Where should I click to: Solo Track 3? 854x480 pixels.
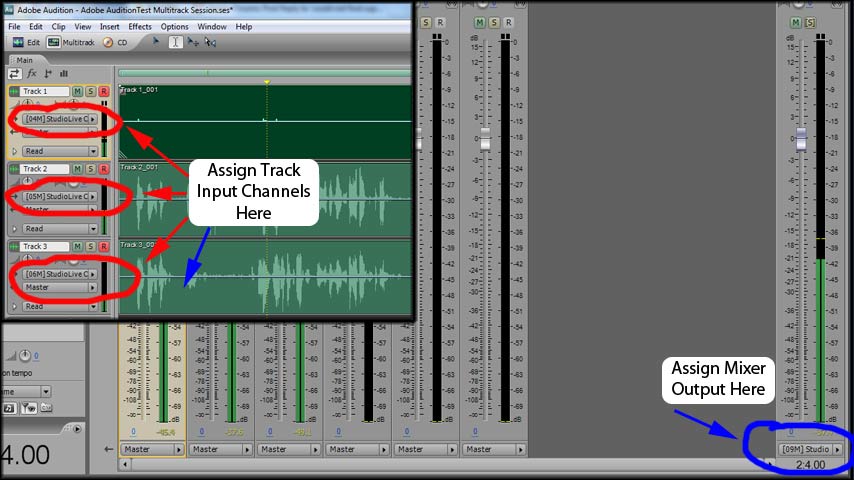90,246
